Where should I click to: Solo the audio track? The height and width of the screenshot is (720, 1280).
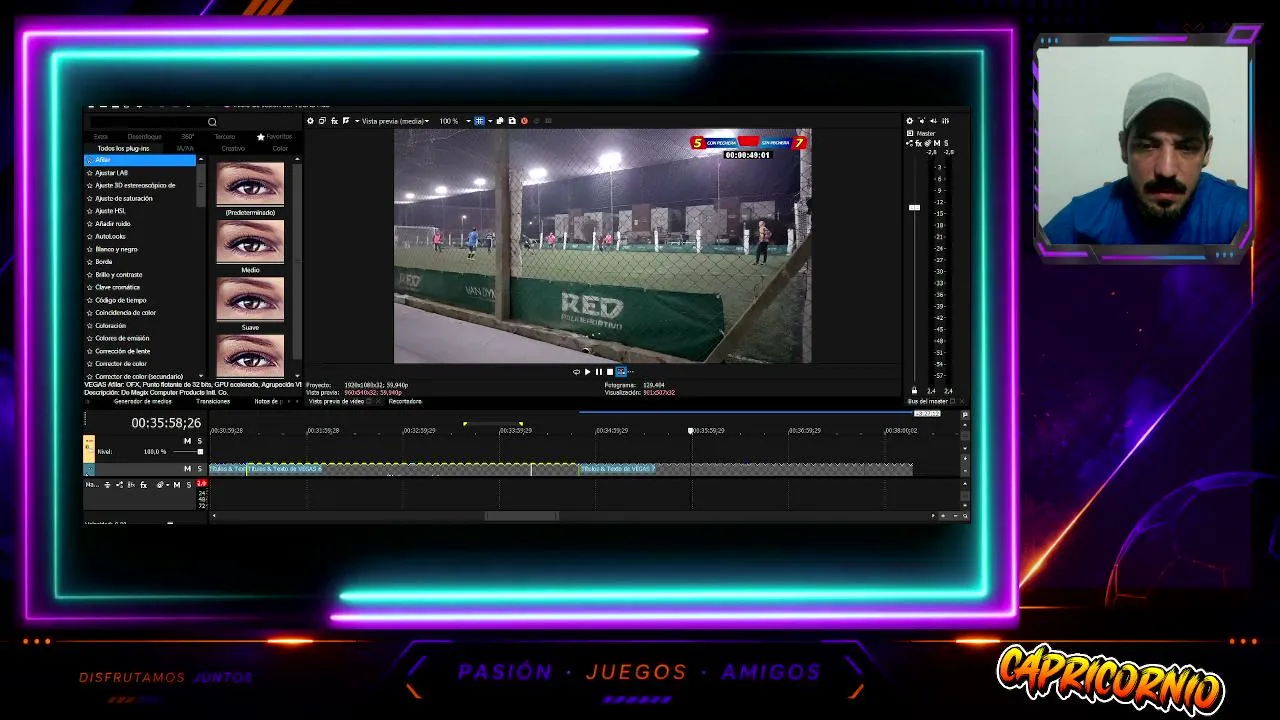188,485
